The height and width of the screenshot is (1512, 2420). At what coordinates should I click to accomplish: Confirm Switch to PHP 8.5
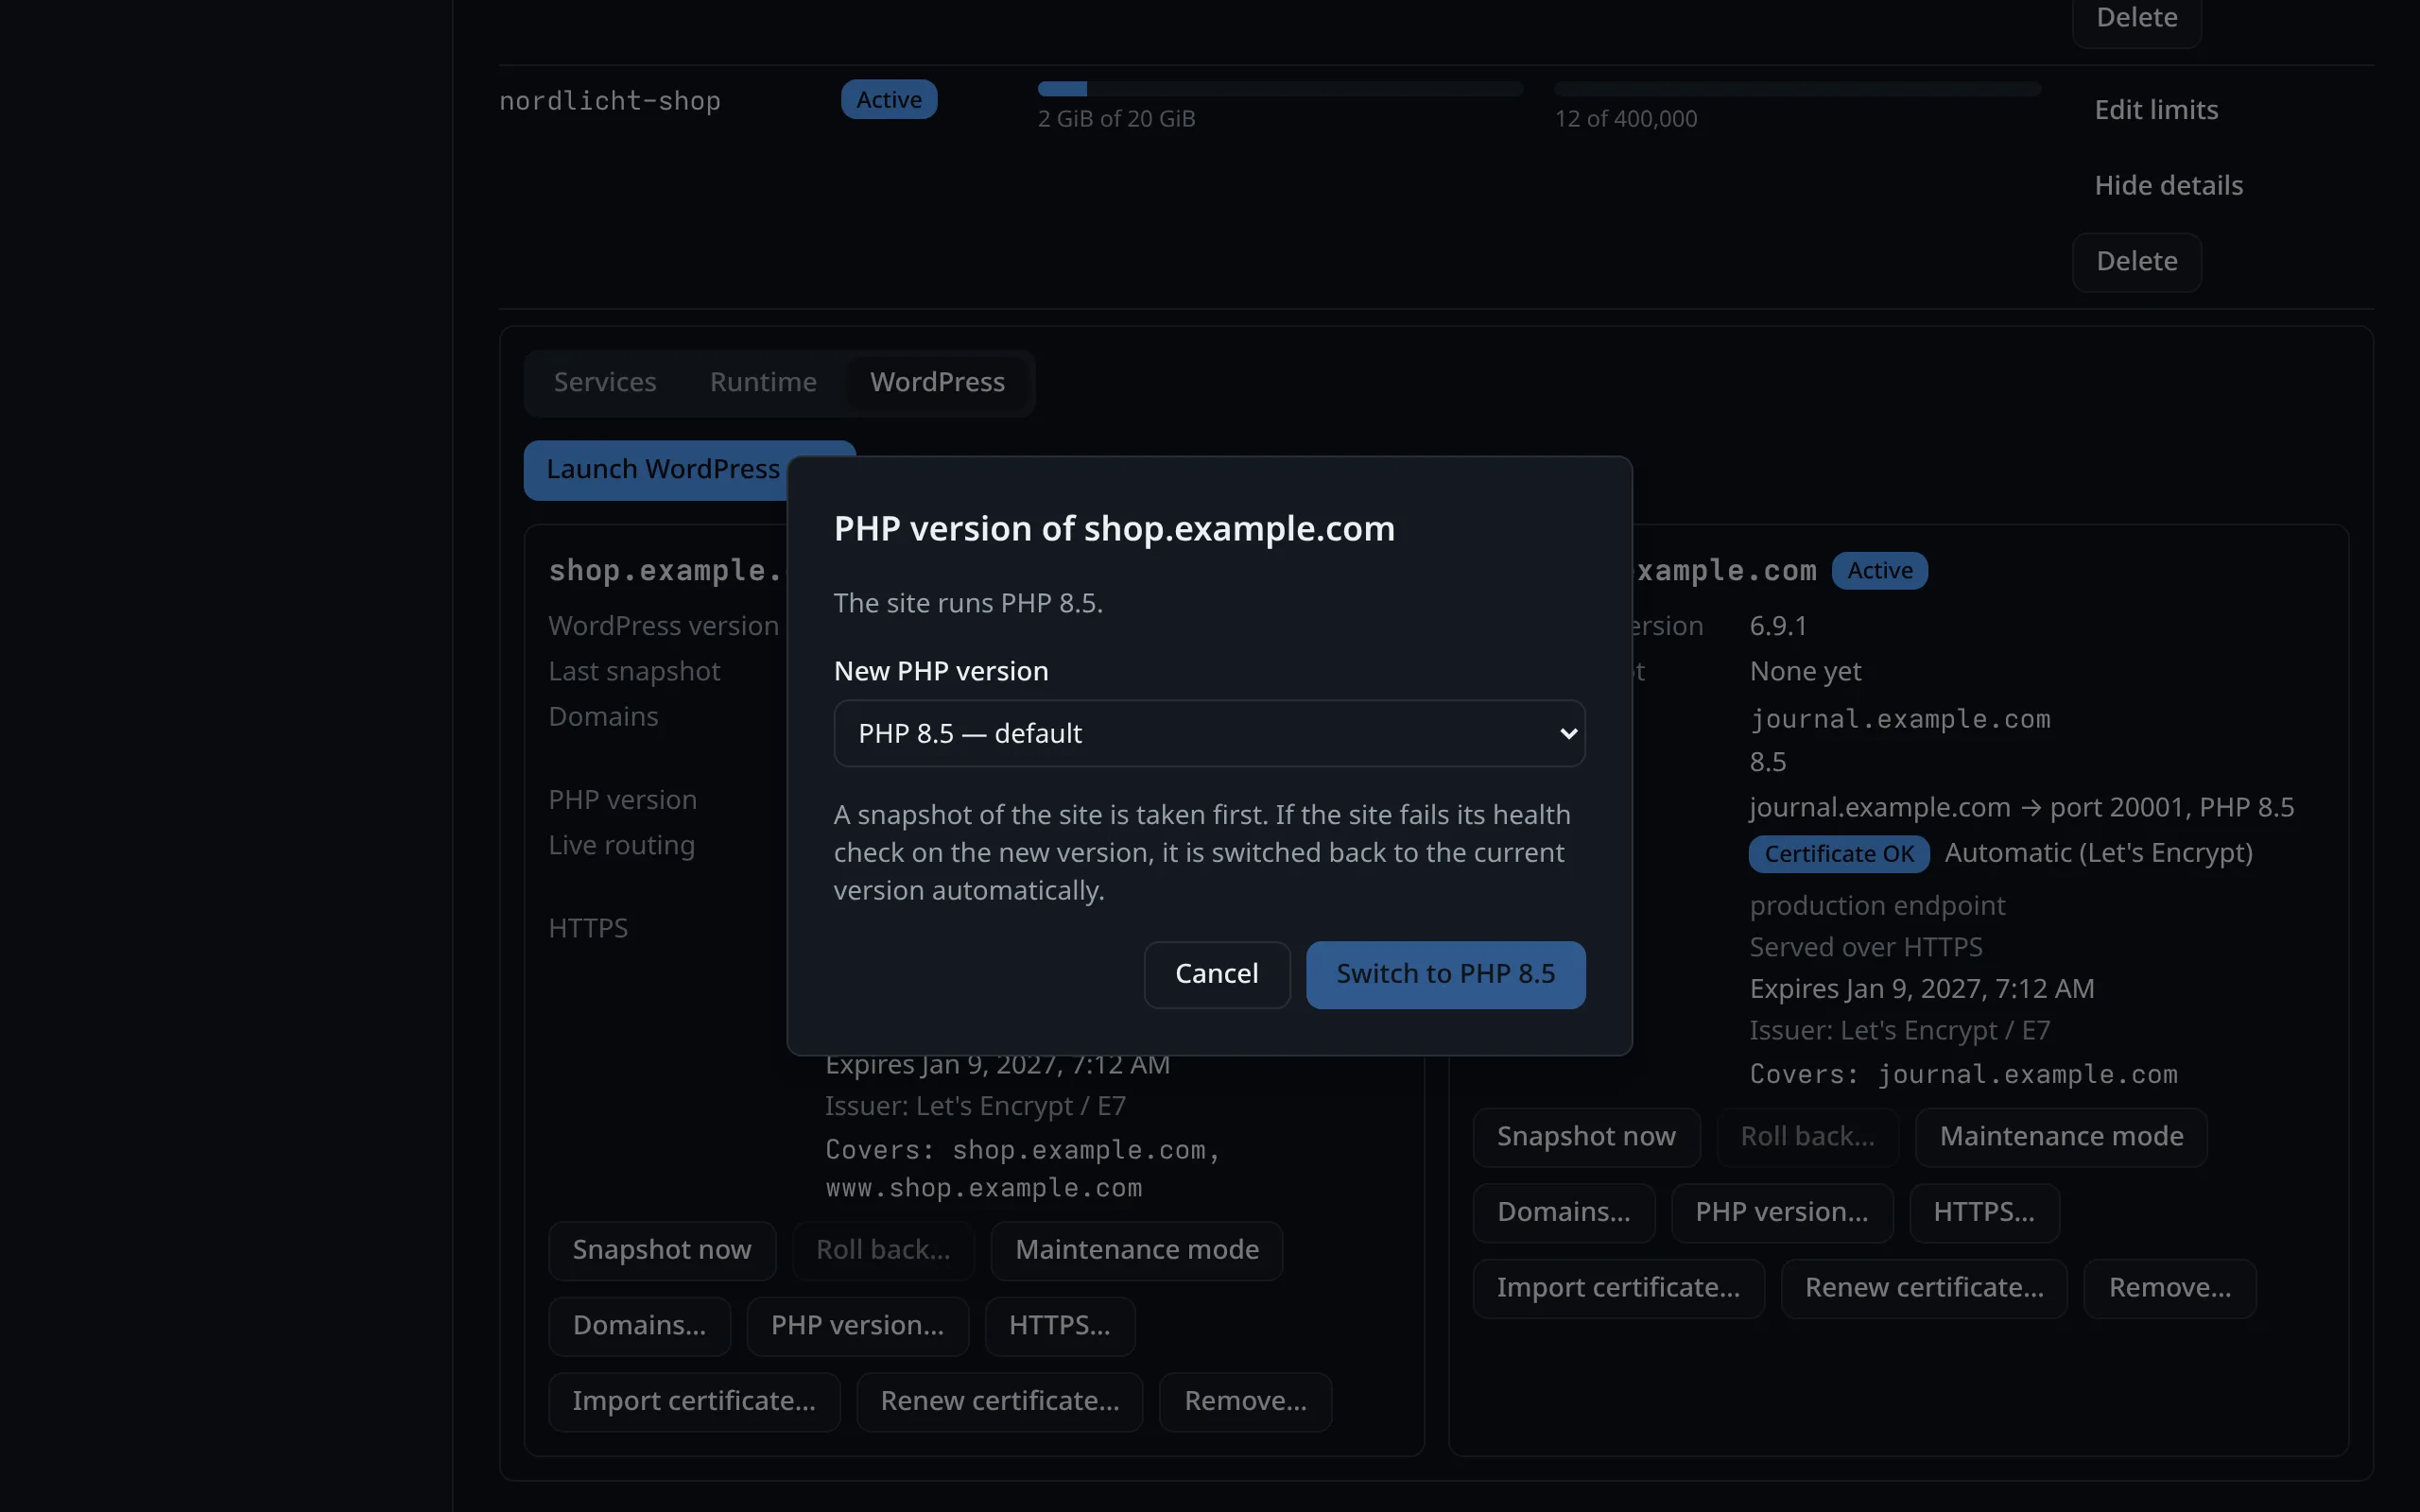tap(1445, 974)
